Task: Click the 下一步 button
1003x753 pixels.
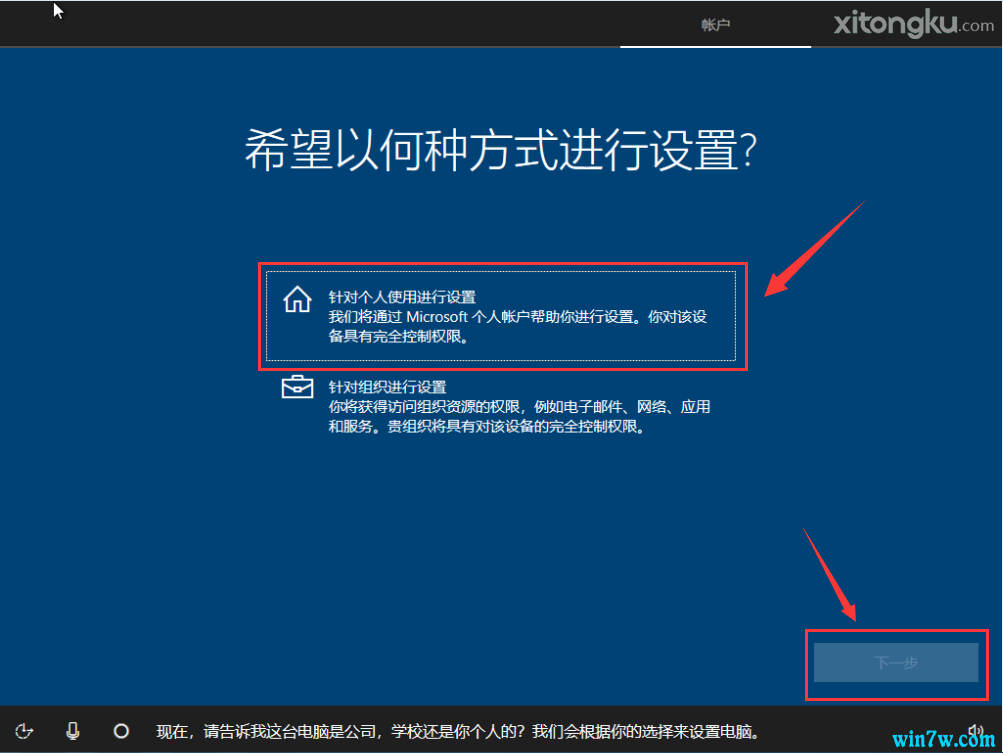Action: [x=896, y=662]
